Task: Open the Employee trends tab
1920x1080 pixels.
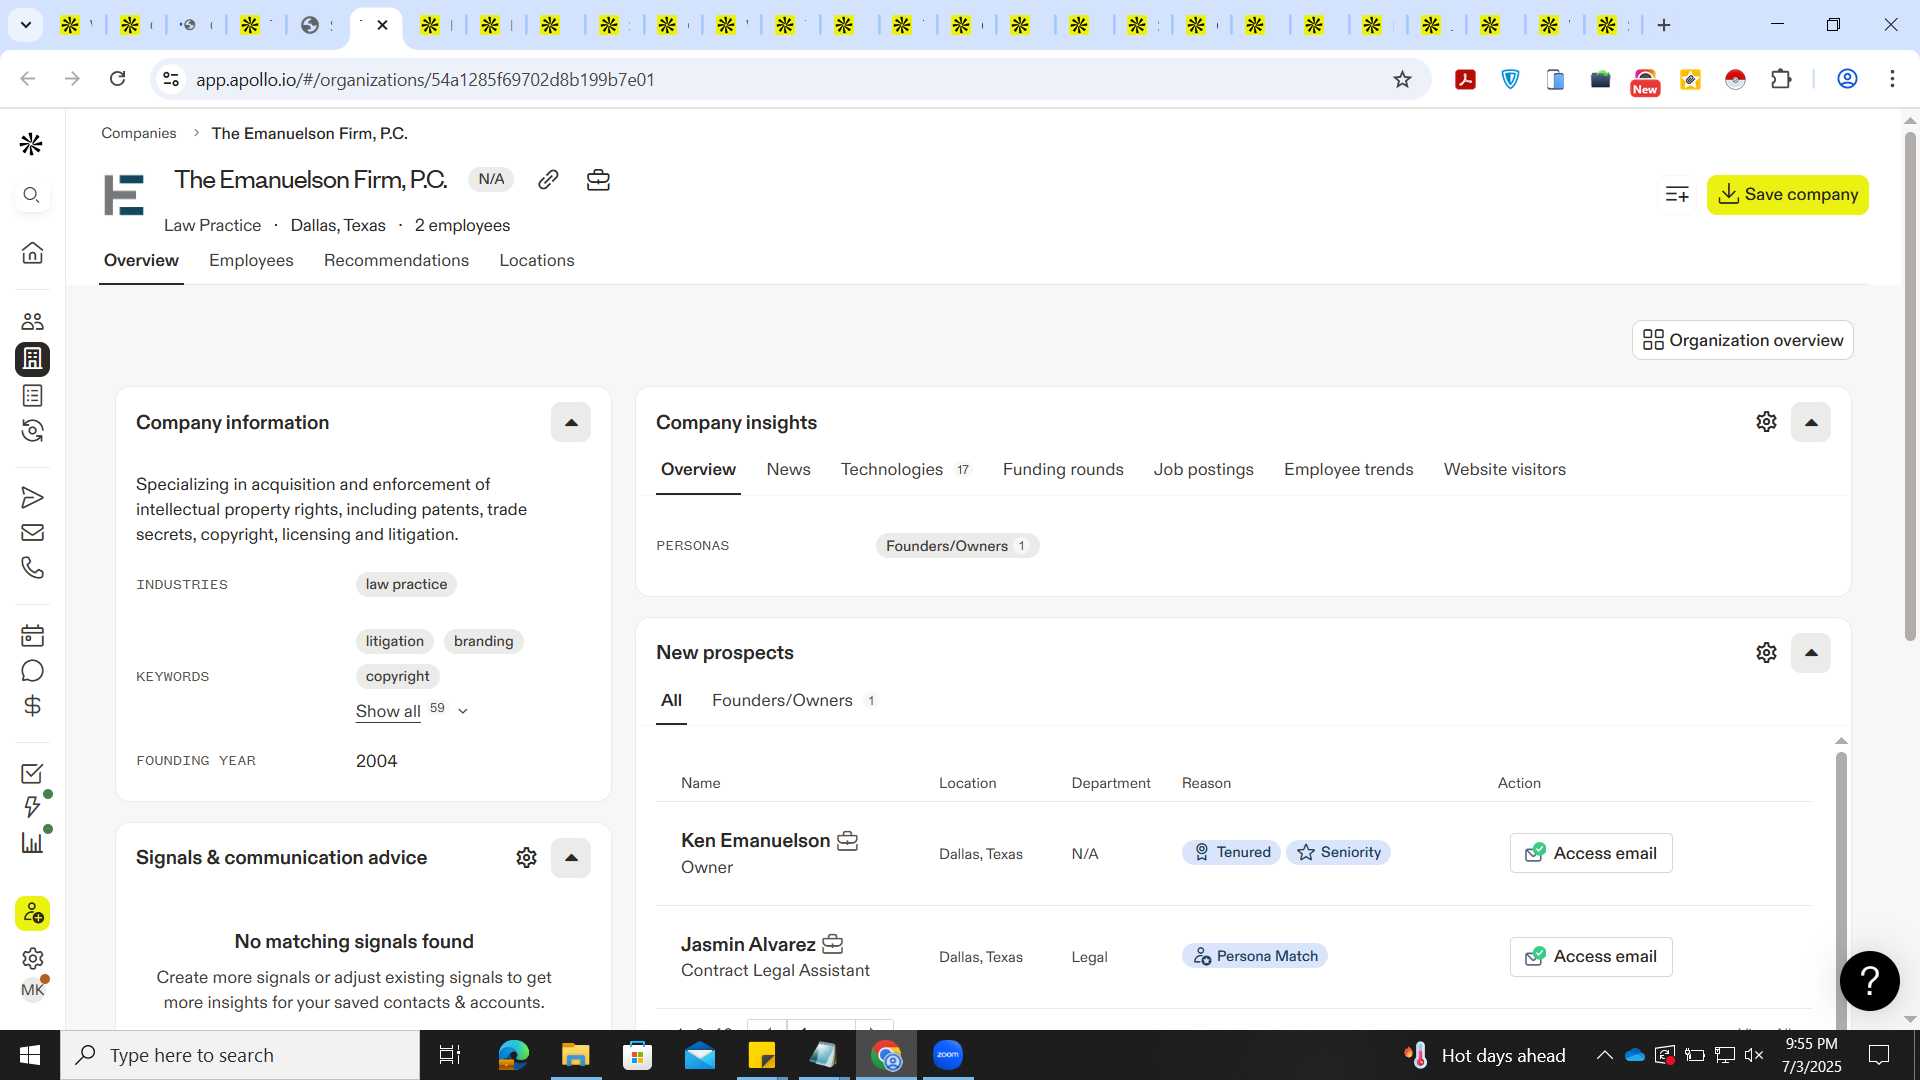Action: tap(1348, 469)
